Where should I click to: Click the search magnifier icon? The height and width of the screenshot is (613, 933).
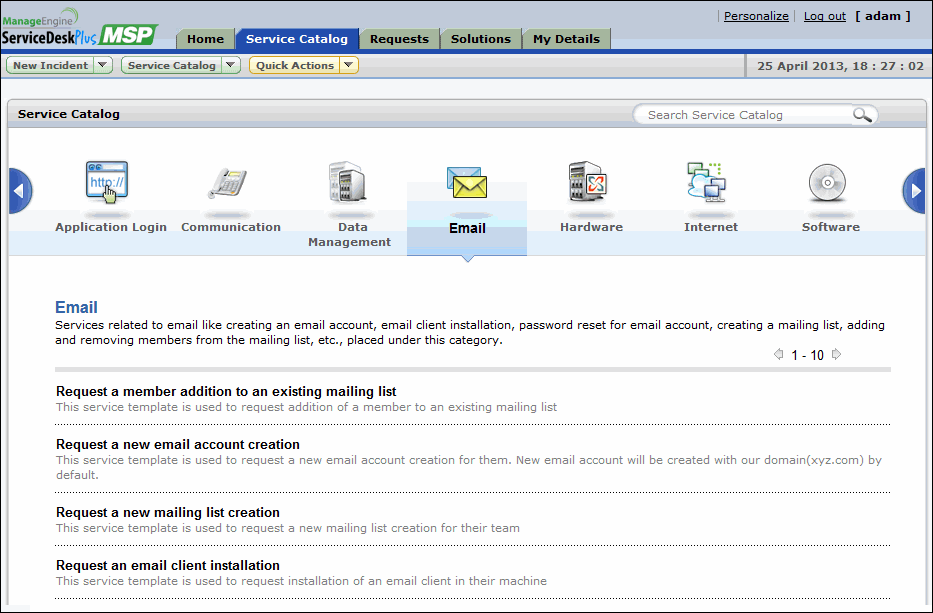coord(862,114)
